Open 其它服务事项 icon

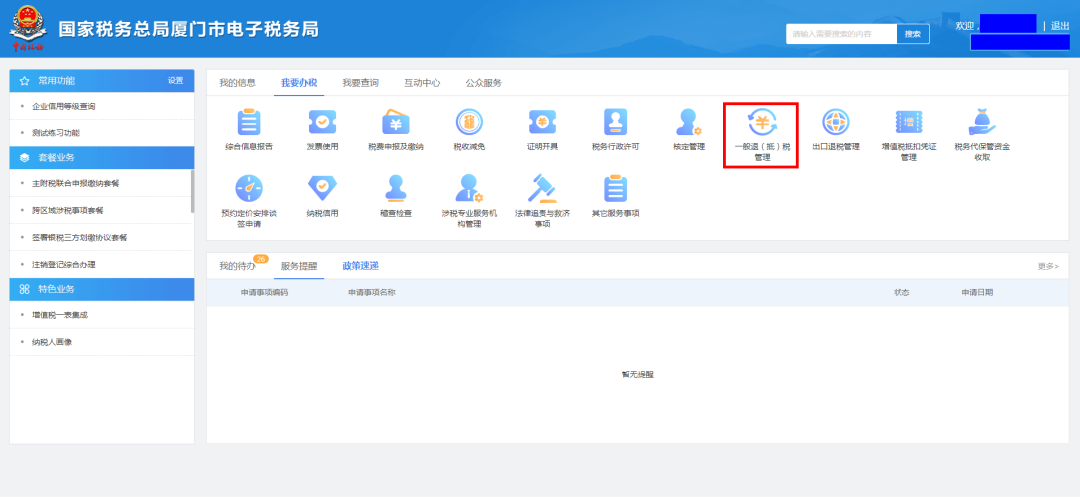pos(616,187)
